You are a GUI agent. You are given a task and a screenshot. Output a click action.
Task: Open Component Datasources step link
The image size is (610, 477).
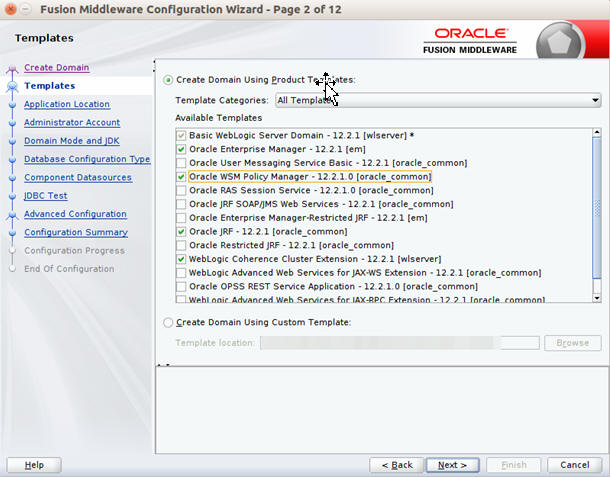78,177
